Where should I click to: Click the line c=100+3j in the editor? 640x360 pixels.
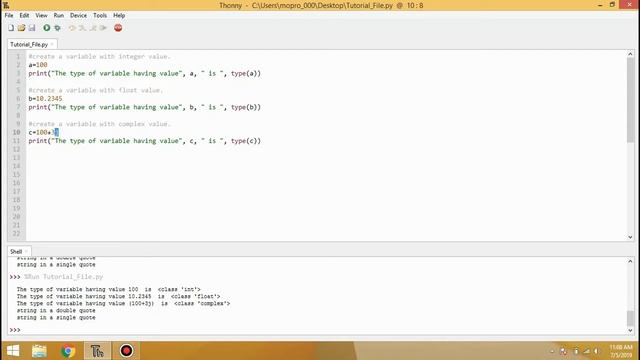point(43,132)
